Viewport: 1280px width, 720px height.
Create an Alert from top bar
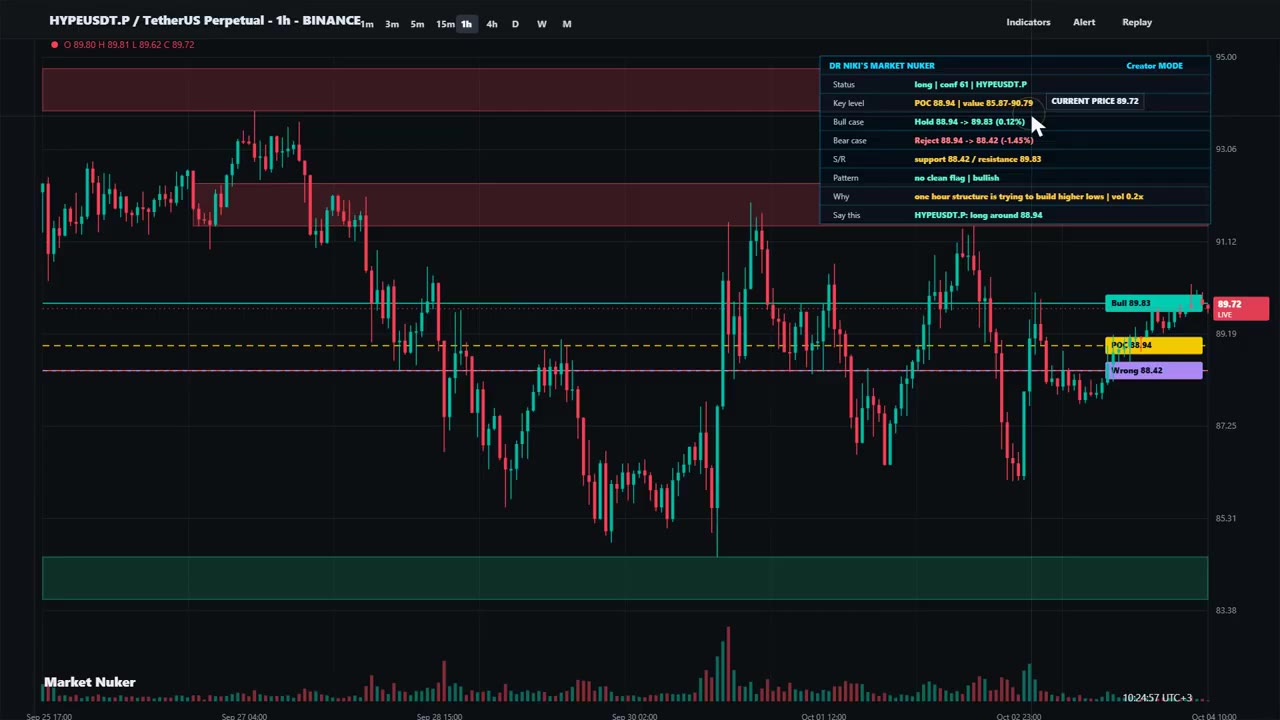click(x=1084, y=22)
